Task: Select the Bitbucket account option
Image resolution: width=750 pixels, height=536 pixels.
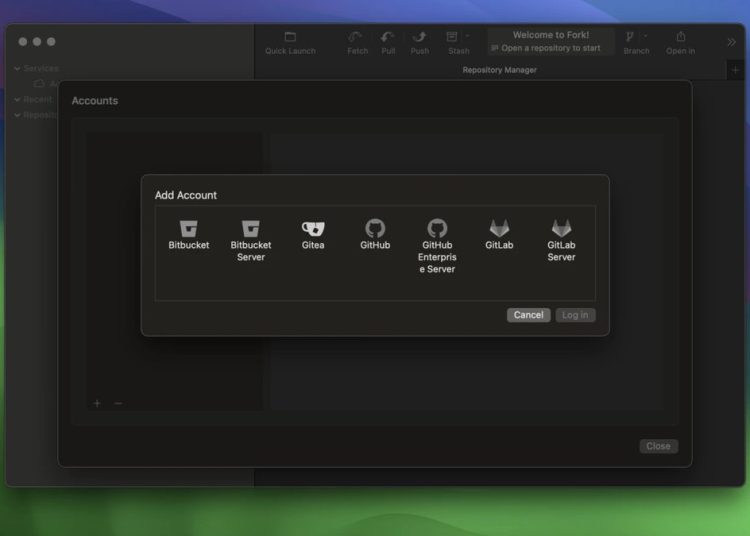Action: pos(188,235)
